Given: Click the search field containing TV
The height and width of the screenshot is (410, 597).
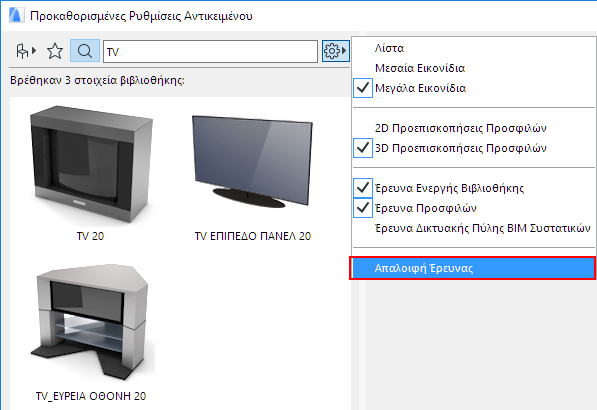Looking at the screenshot, I should [210, 51].
